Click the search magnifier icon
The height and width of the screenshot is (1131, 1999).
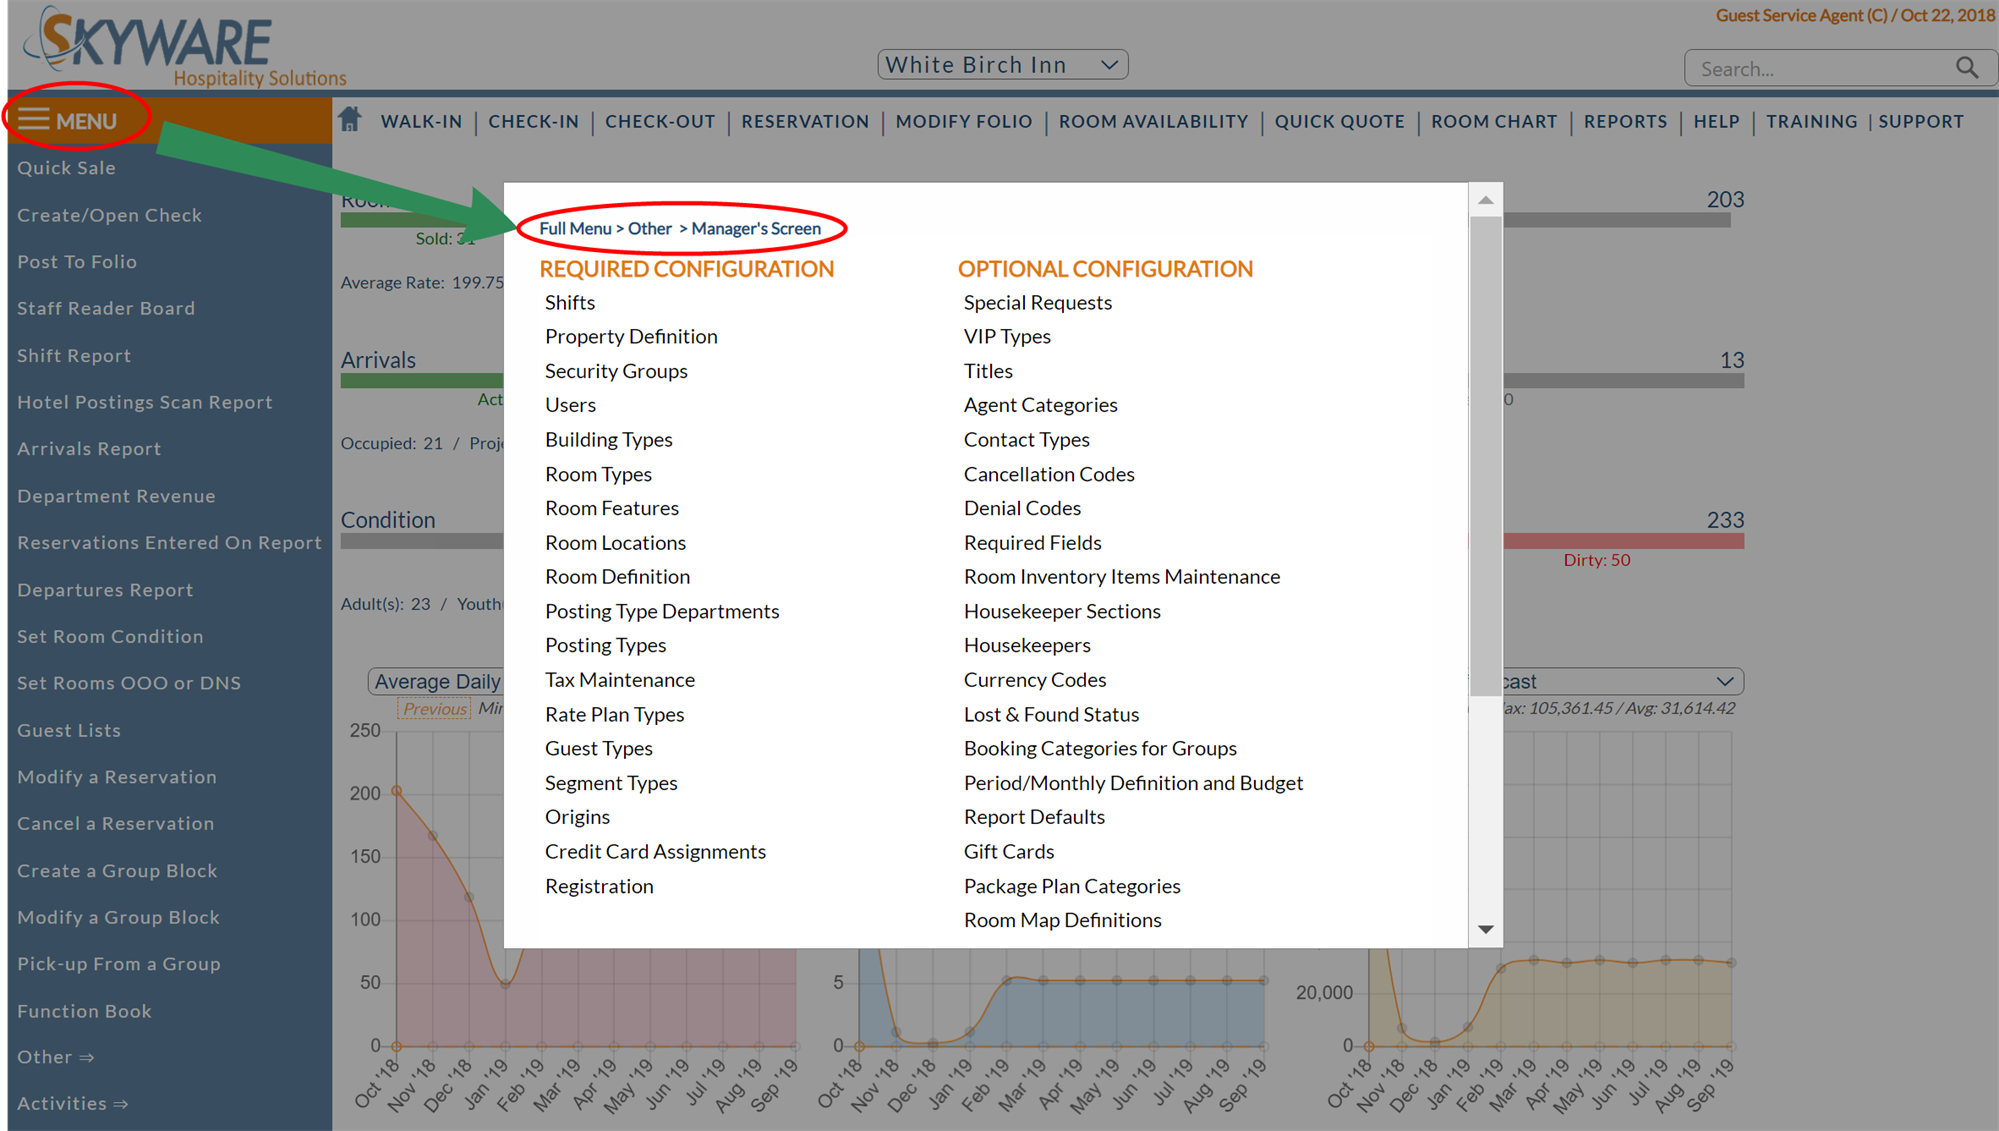(1966, 68)
